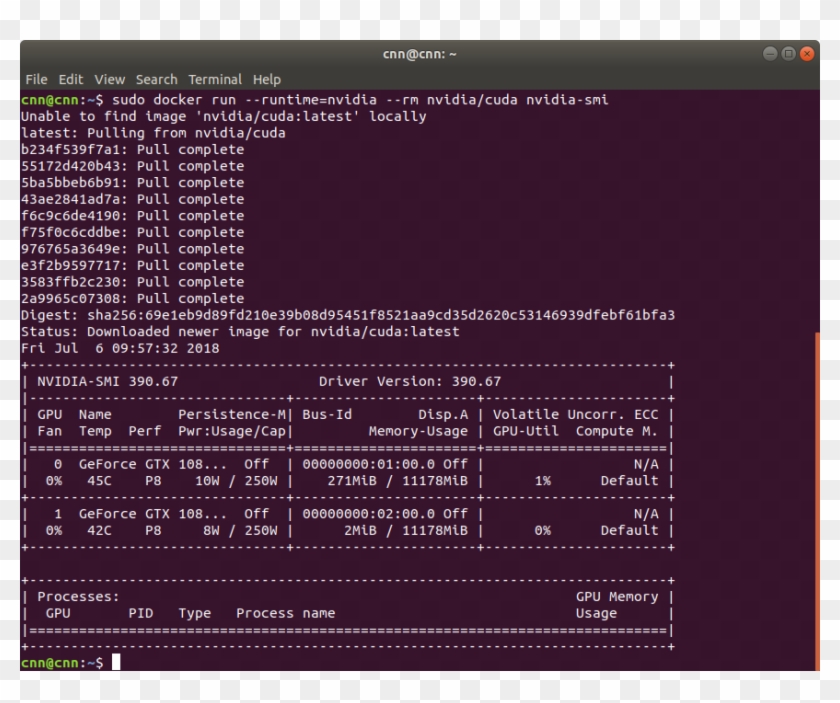
Task: Click the f75f0c6cddbe pull complete line
Action: point(132,233)
